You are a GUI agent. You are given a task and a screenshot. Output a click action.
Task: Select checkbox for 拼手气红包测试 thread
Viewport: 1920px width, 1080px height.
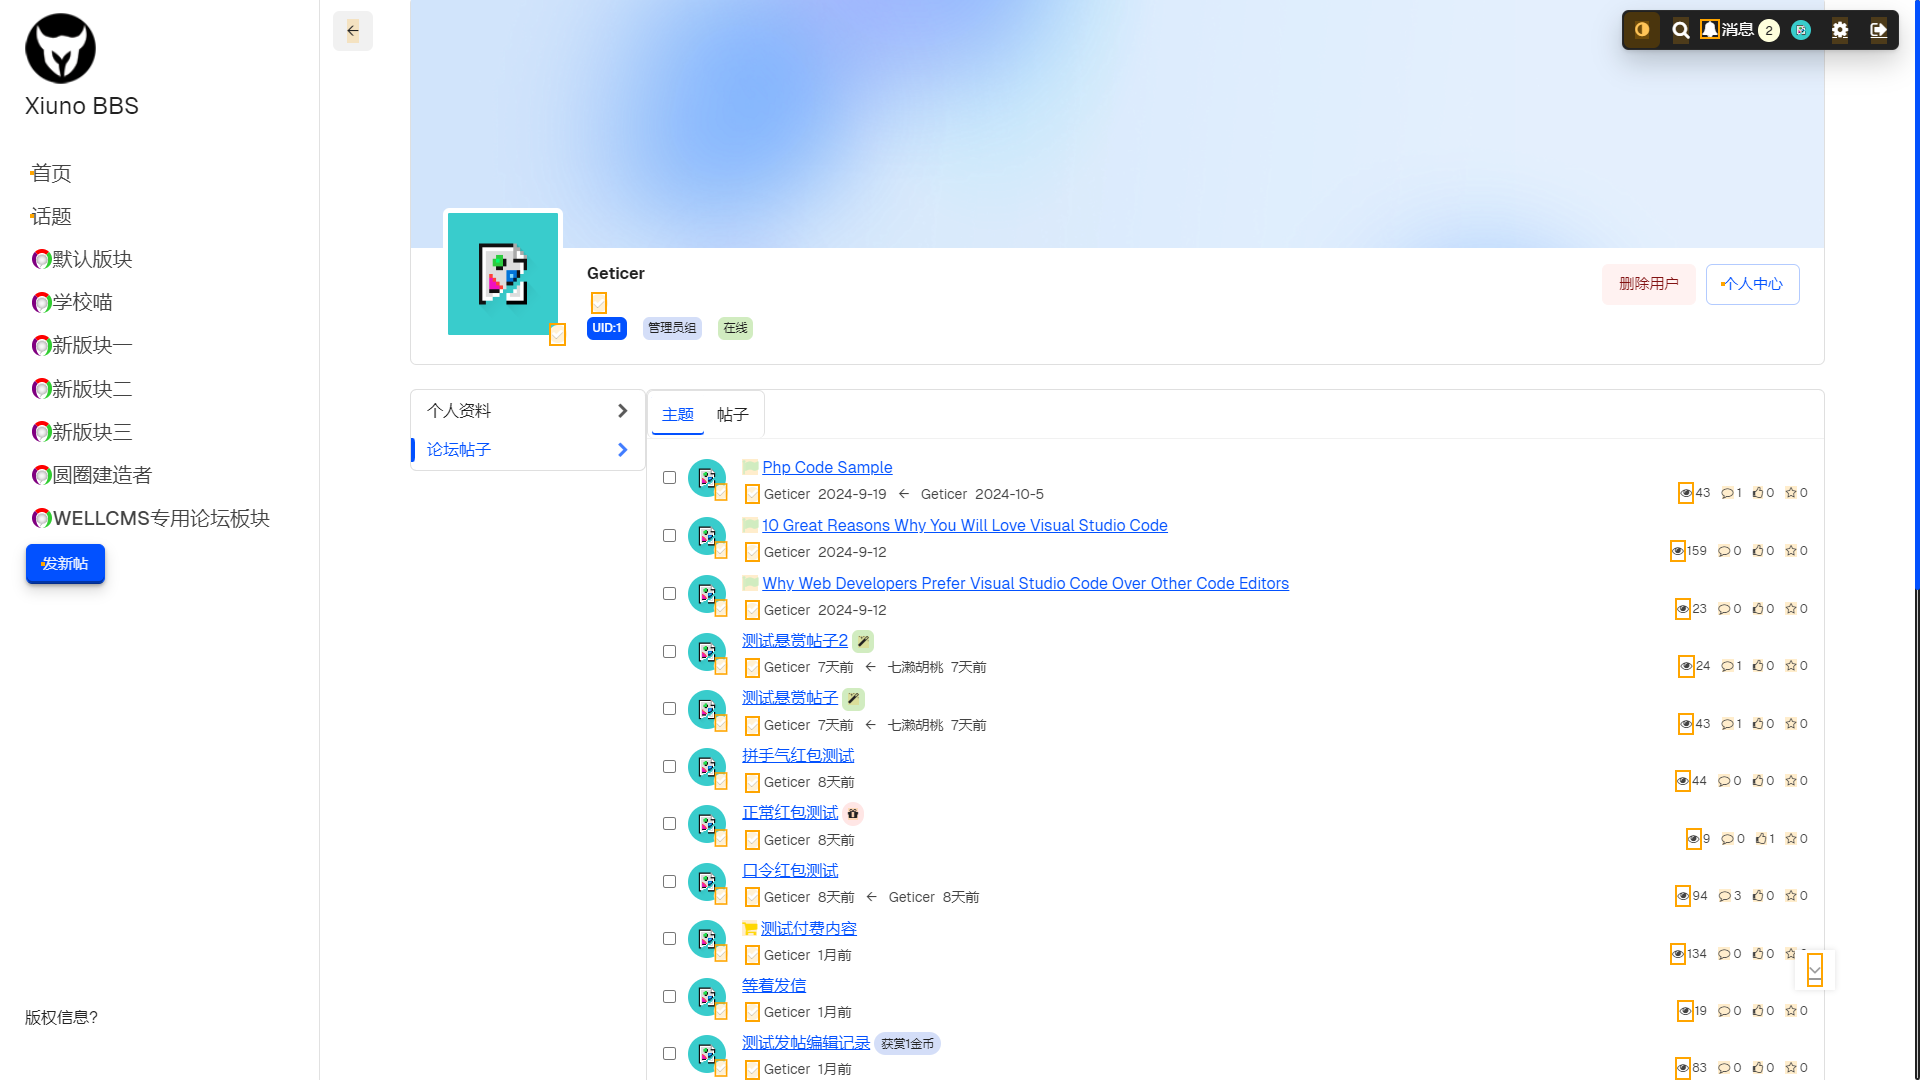click(x=670, y=767)
